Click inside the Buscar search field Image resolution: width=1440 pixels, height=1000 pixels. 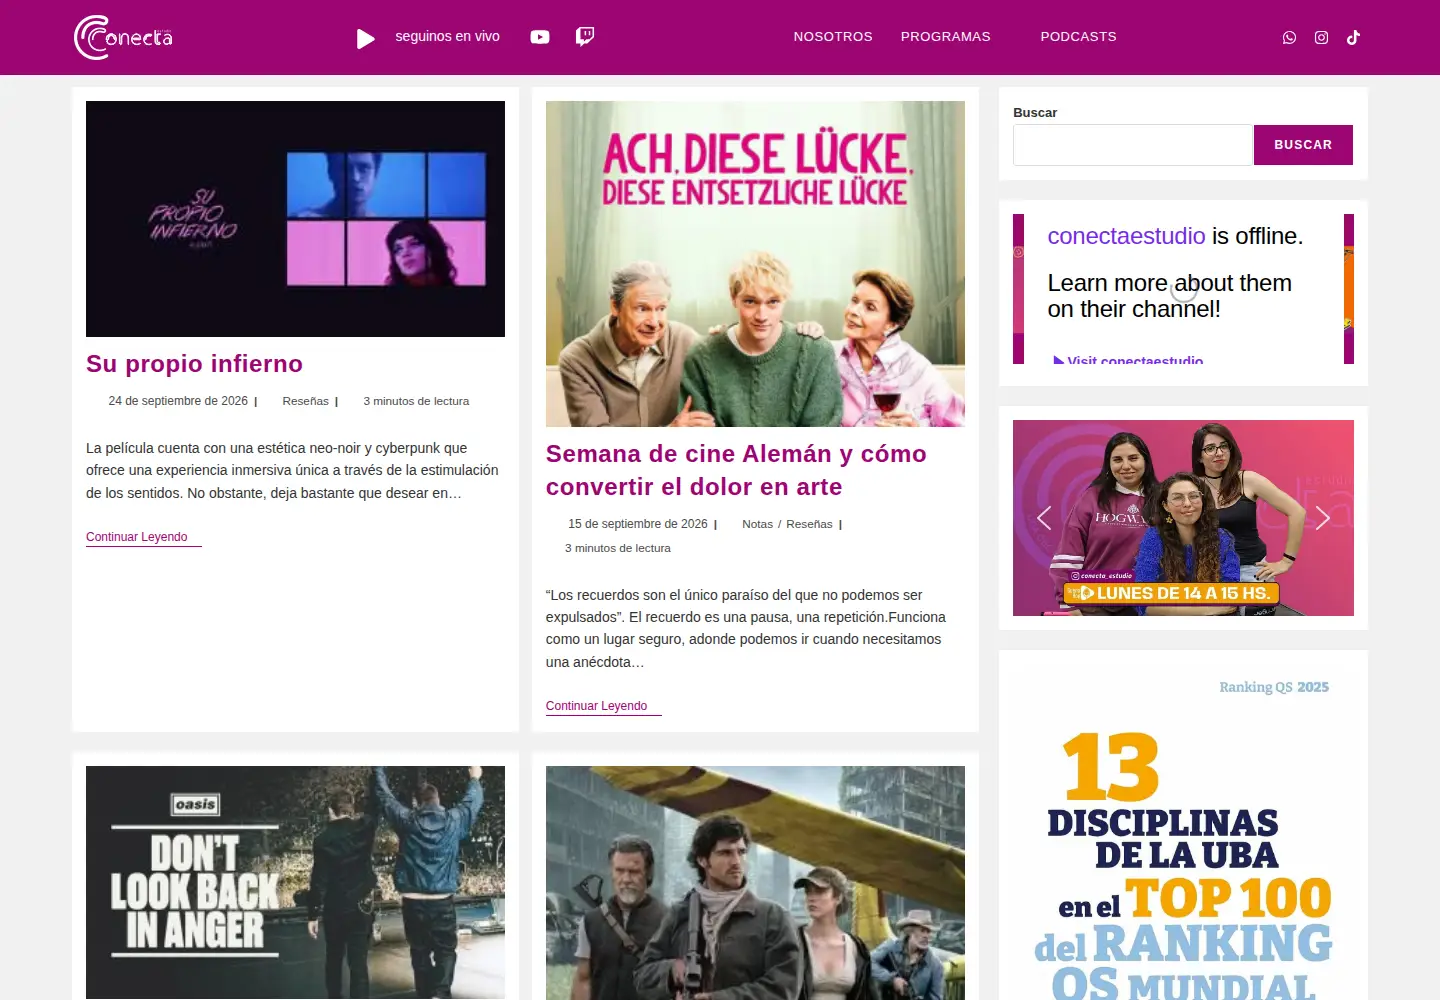tap(1133, 145)
